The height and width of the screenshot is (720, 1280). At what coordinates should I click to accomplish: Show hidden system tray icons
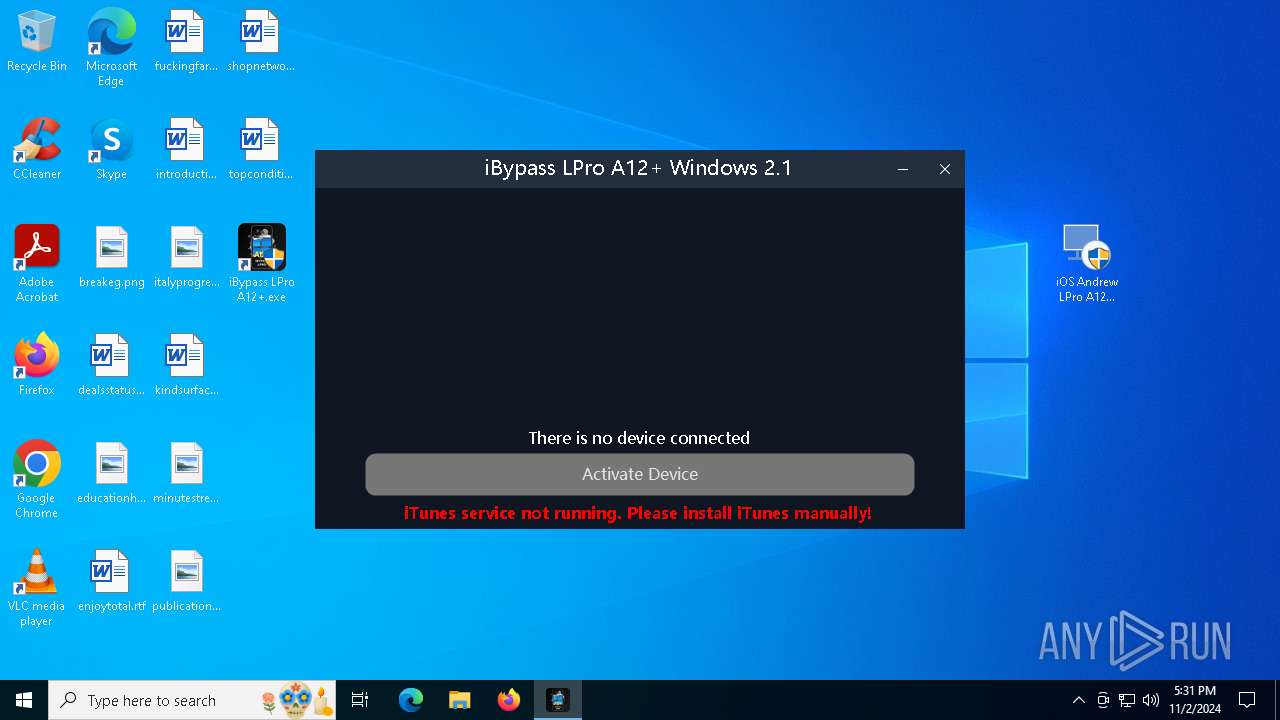pyautogui.click(x=1078, y=700)
